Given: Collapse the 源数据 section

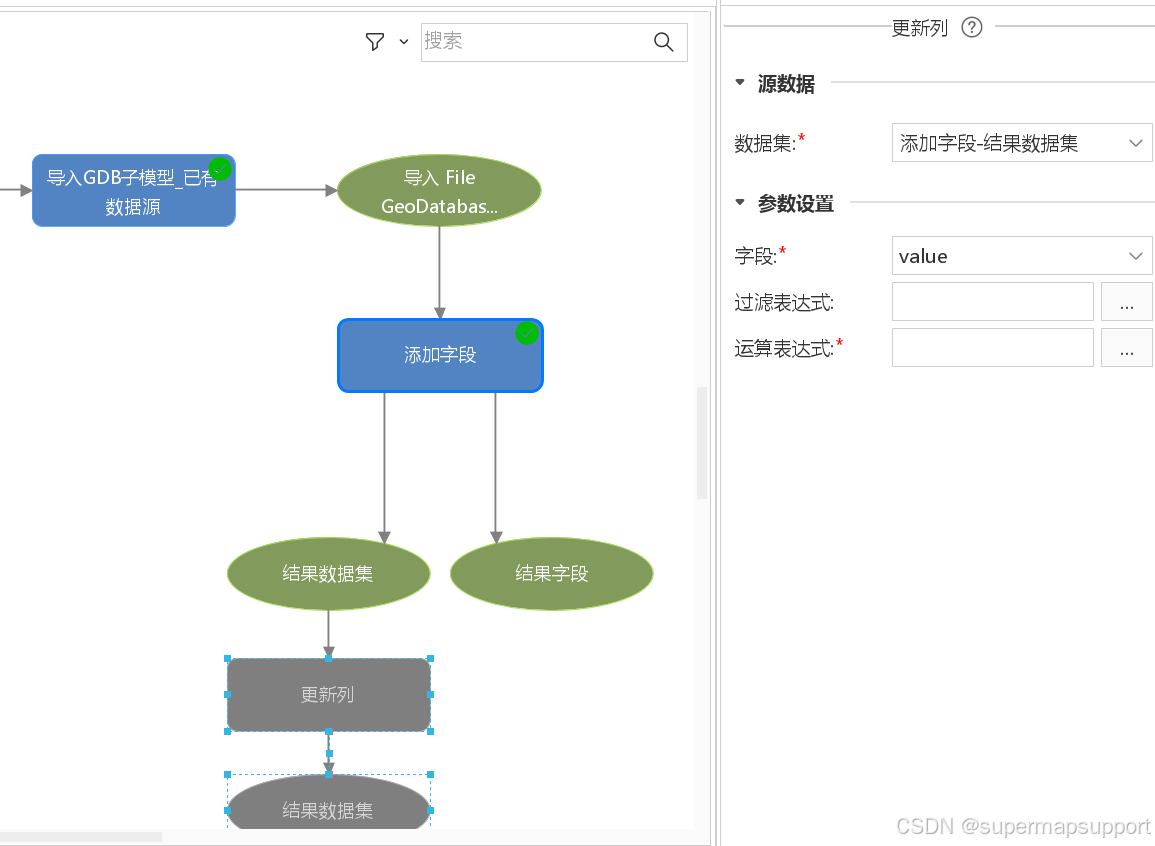Looking at the screenshot, I should point(740,84).
